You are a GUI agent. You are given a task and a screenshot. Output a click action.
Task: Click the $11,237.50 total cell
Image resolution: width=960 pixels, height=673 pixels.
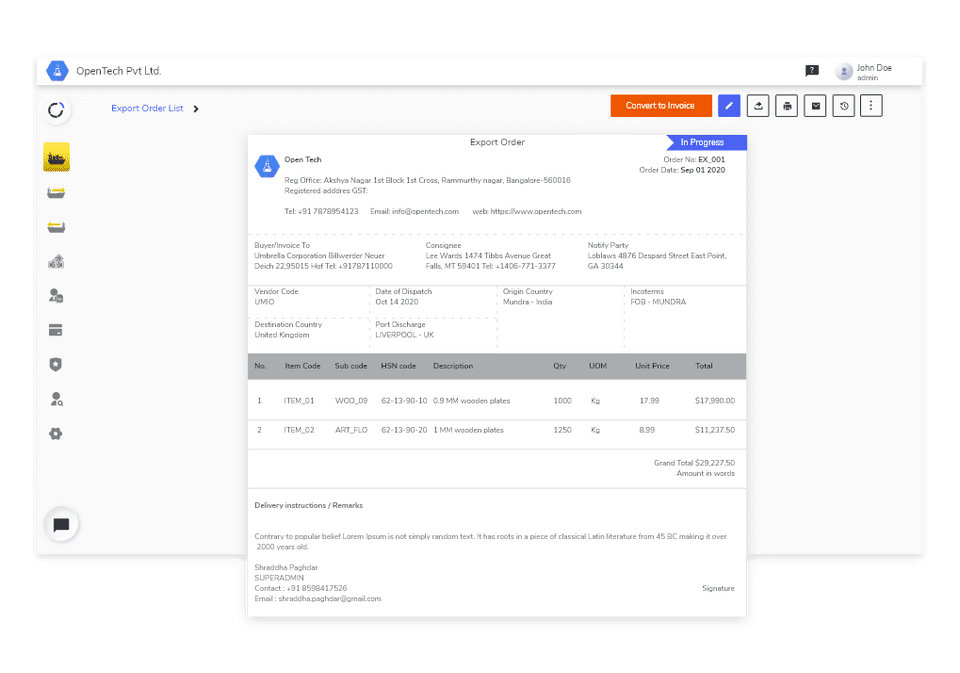pyautogui.click(x=714, y=430)
